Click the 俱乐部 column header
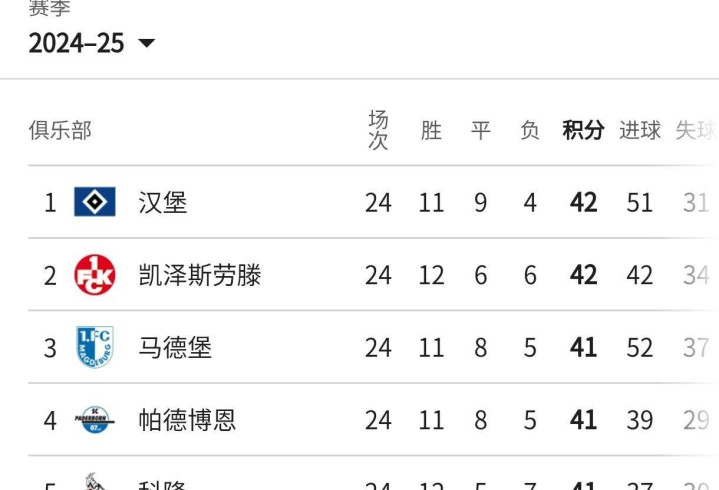The height and width of the screenshot is (490, 719). [x=60, y=130]
